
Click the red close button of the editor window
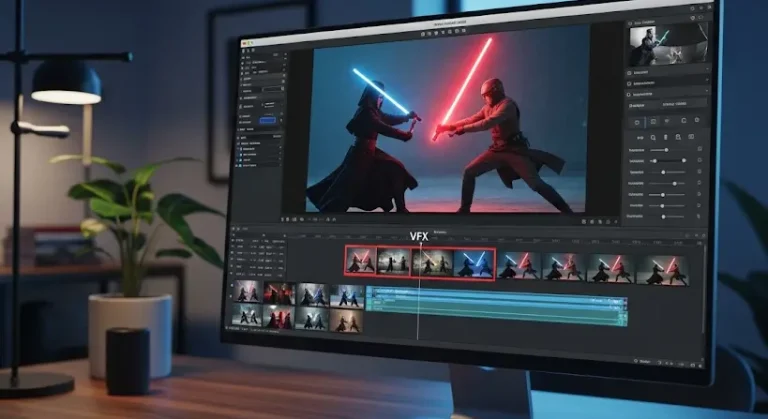[x=243, y=44]
